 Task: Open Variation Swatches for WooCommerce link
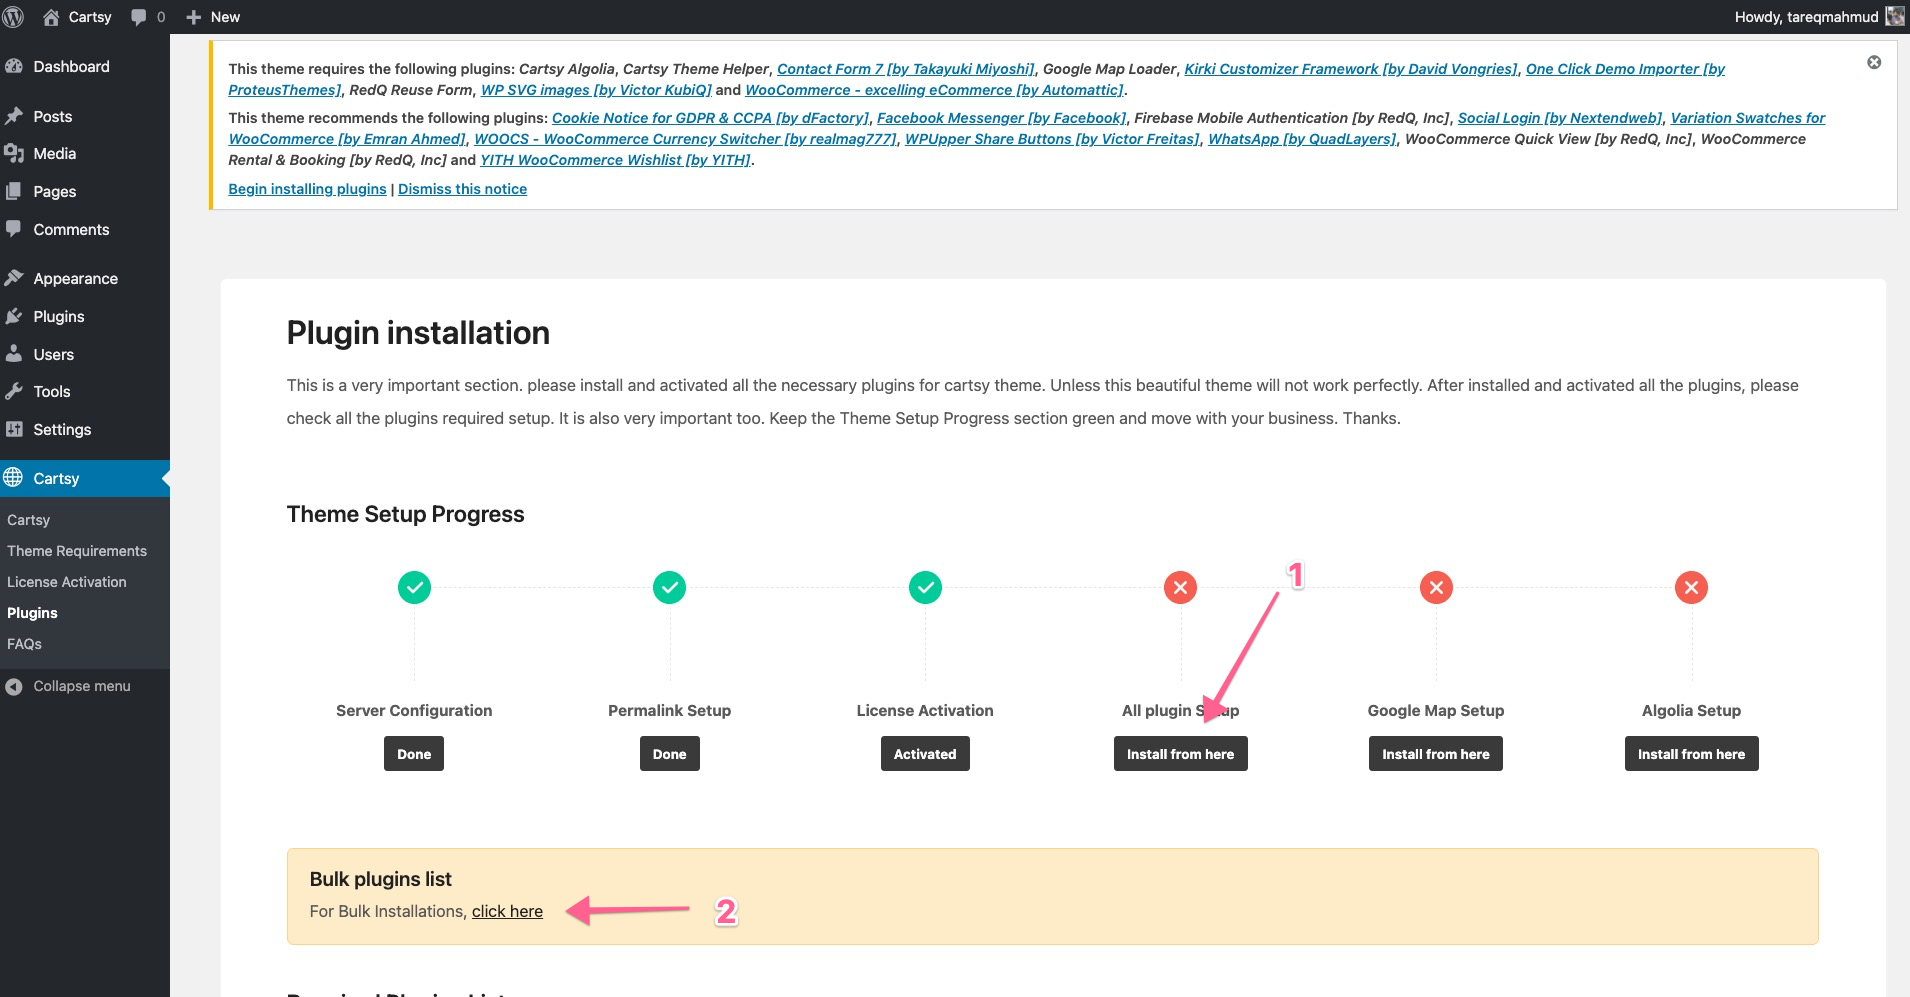point(1747,118)
